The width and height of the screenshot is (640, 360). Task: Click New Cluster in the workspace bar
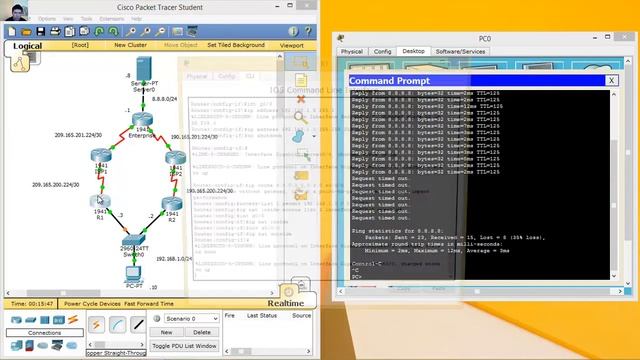click(x=130, y=45)
